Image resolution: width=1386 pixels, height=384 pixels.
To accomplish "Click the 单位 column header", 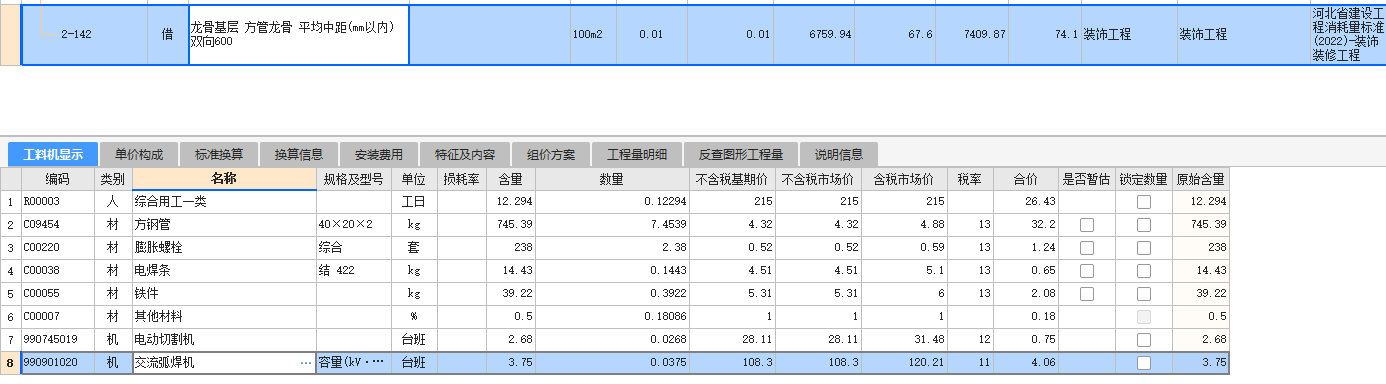I will click(x=413, y=179).
